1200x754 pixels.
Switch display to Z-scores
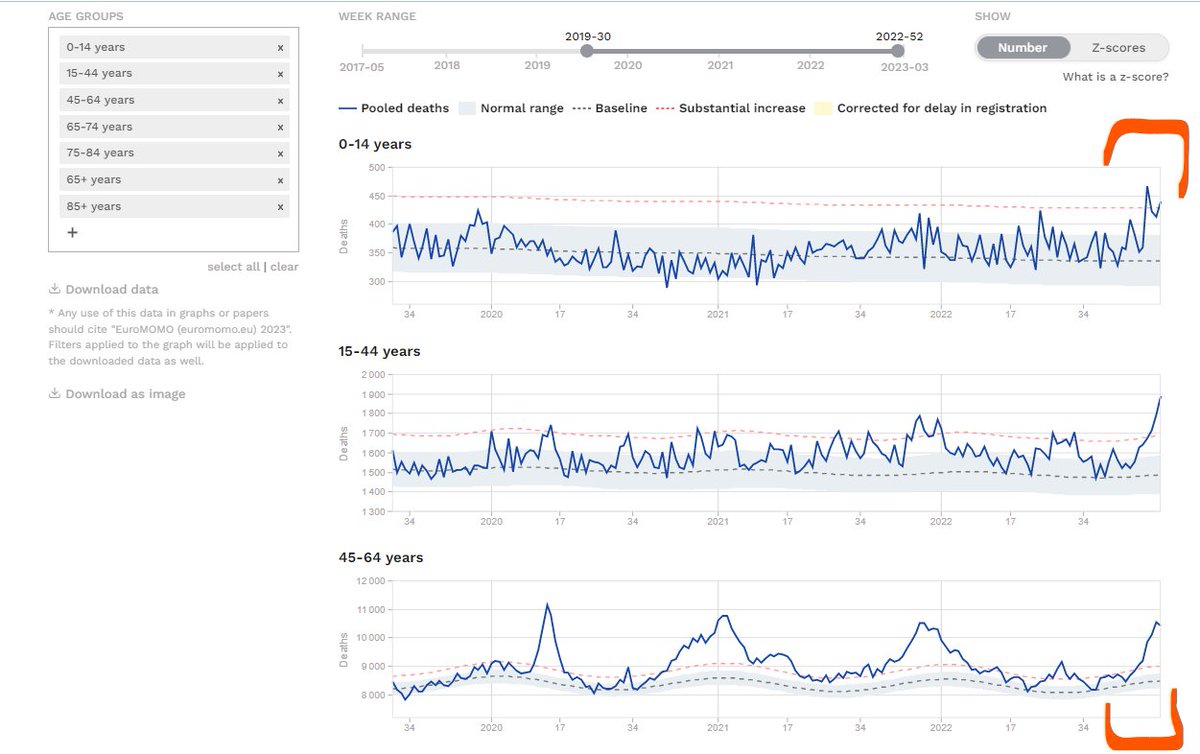[1120, 47]
